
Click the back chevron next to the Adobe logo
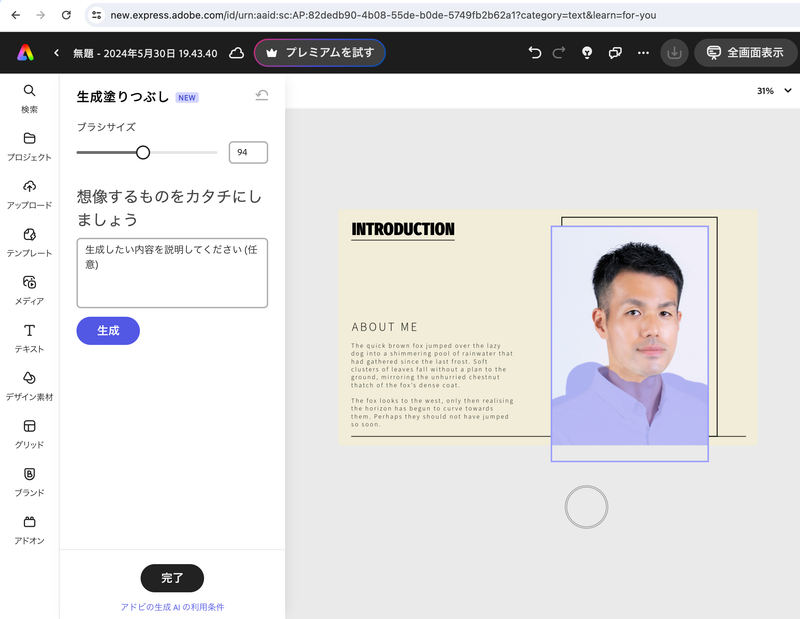56,52
